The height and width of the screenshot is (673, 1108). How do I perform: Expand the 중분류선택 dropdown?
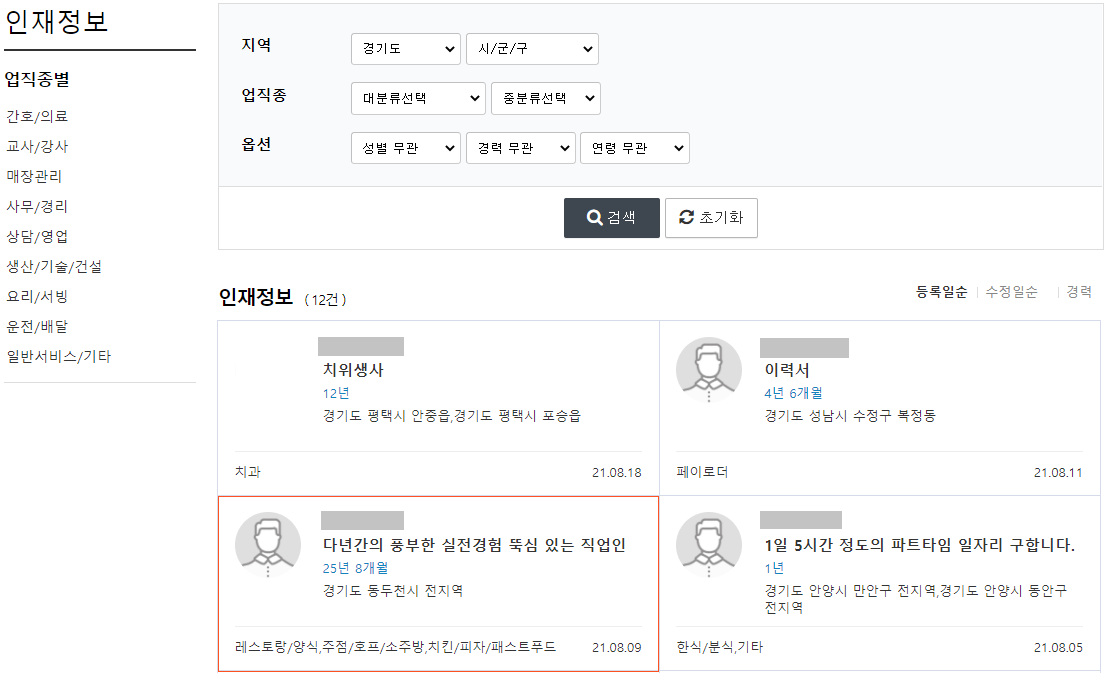[545, 98]
